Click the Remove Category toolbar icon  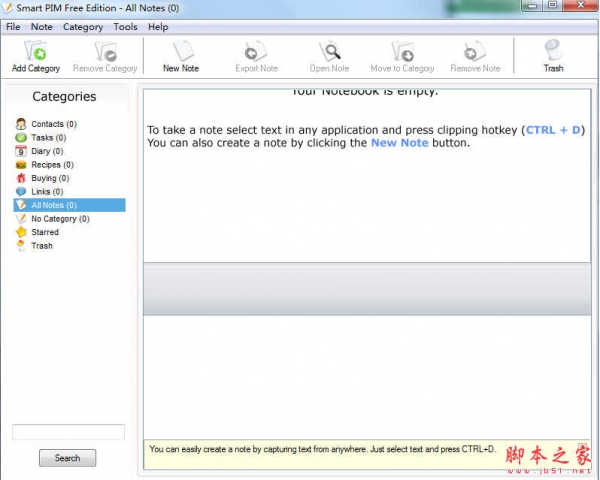click(105, 57)
